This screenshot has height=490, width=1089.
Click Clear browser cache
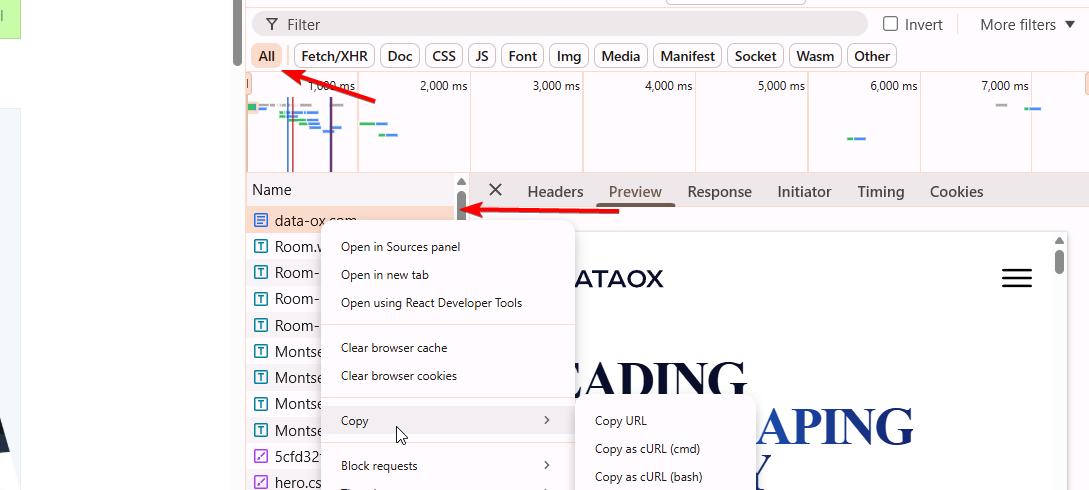[x=394, y=348]
